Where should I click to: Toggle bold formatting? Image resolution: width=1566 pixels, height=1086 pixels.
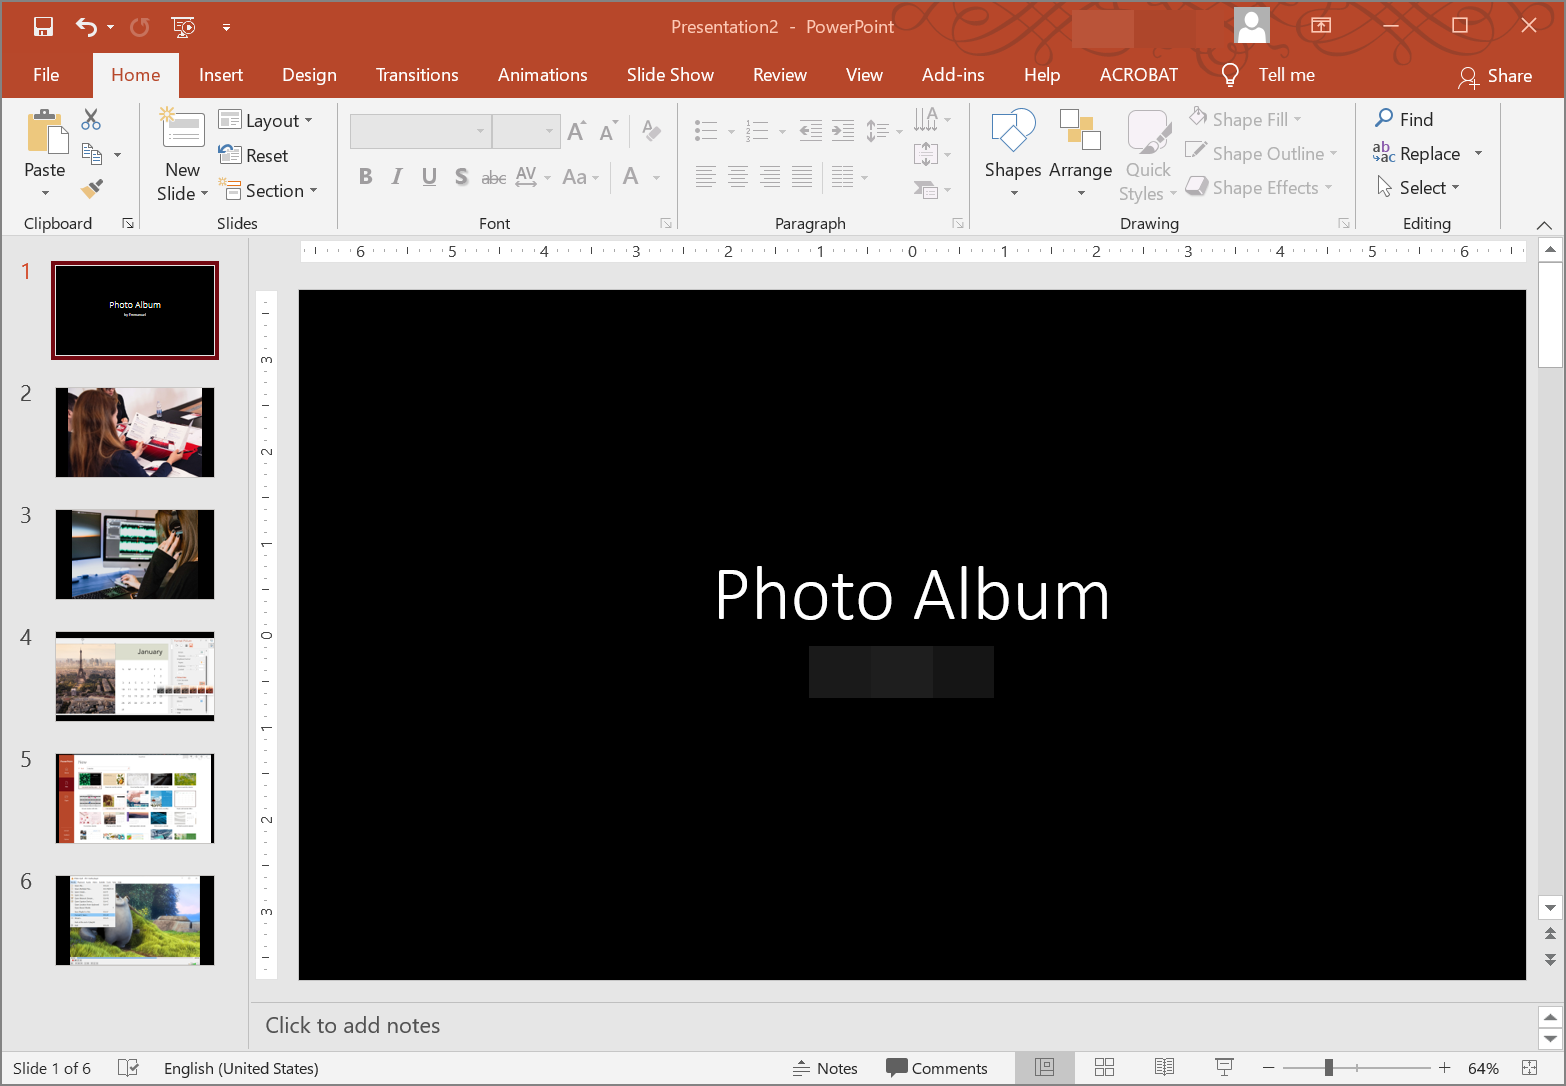tap(365, 177)
